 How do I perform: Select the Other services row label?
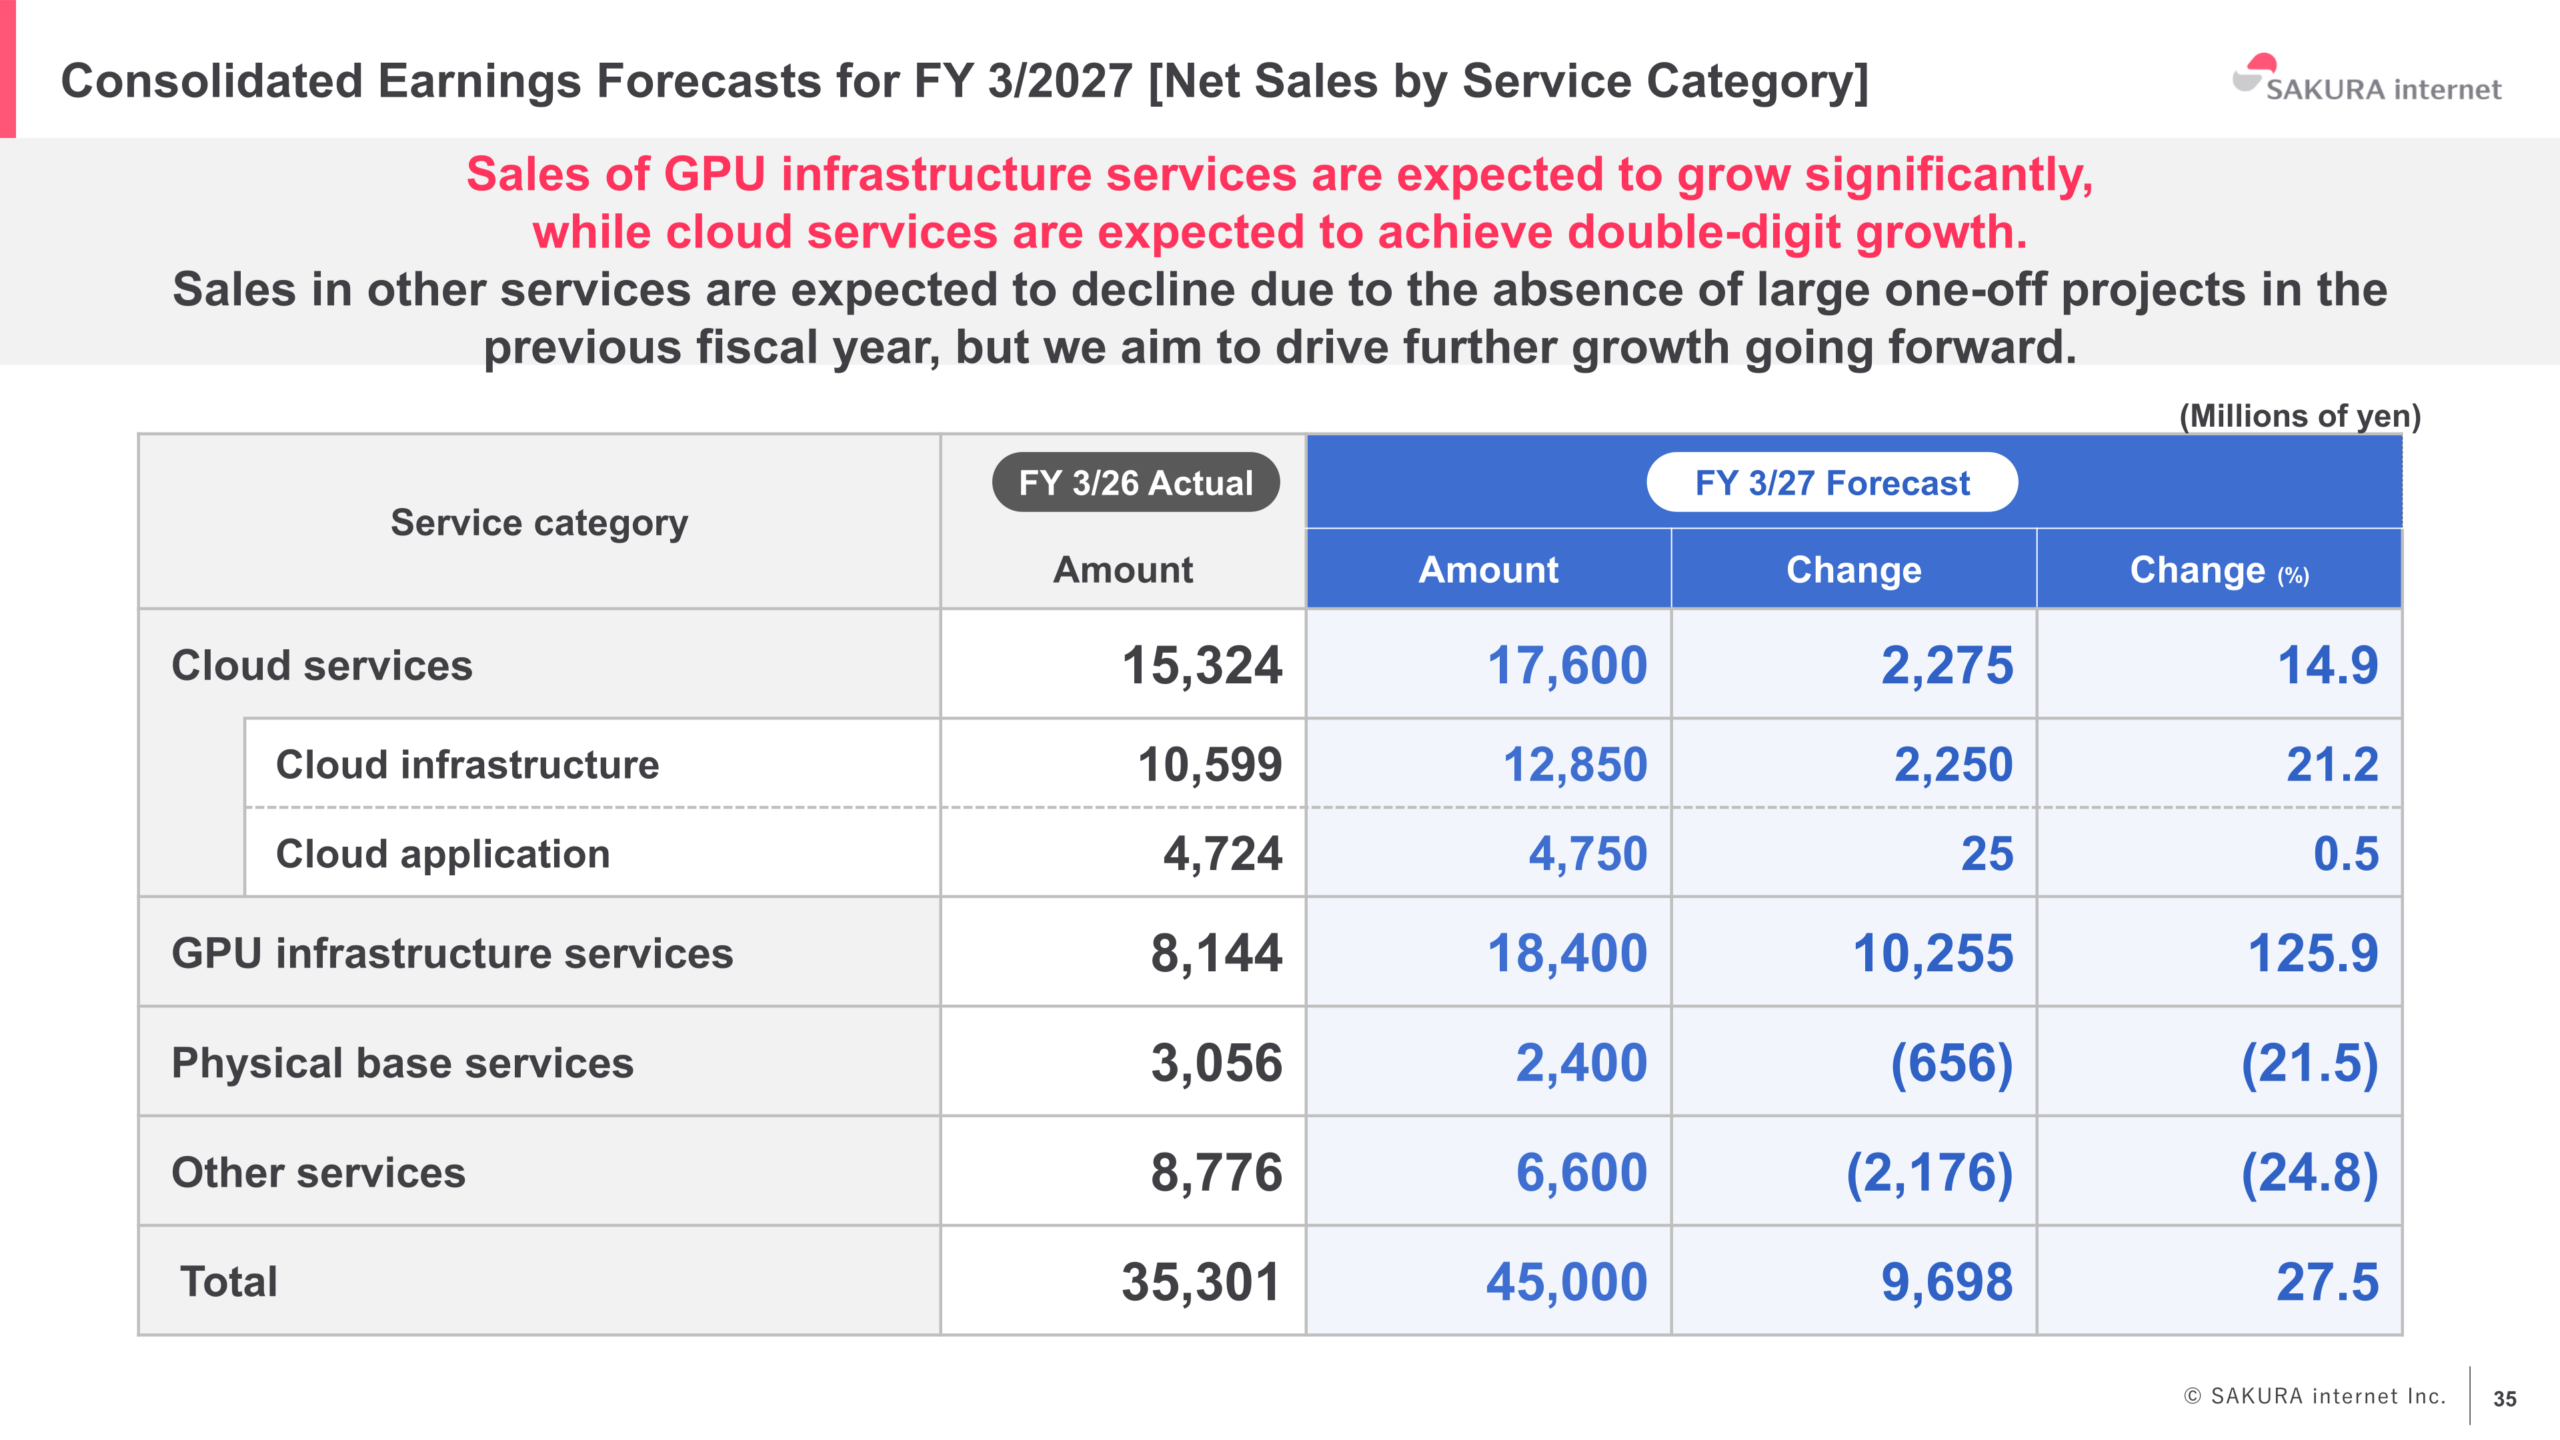pos(318,1172)
